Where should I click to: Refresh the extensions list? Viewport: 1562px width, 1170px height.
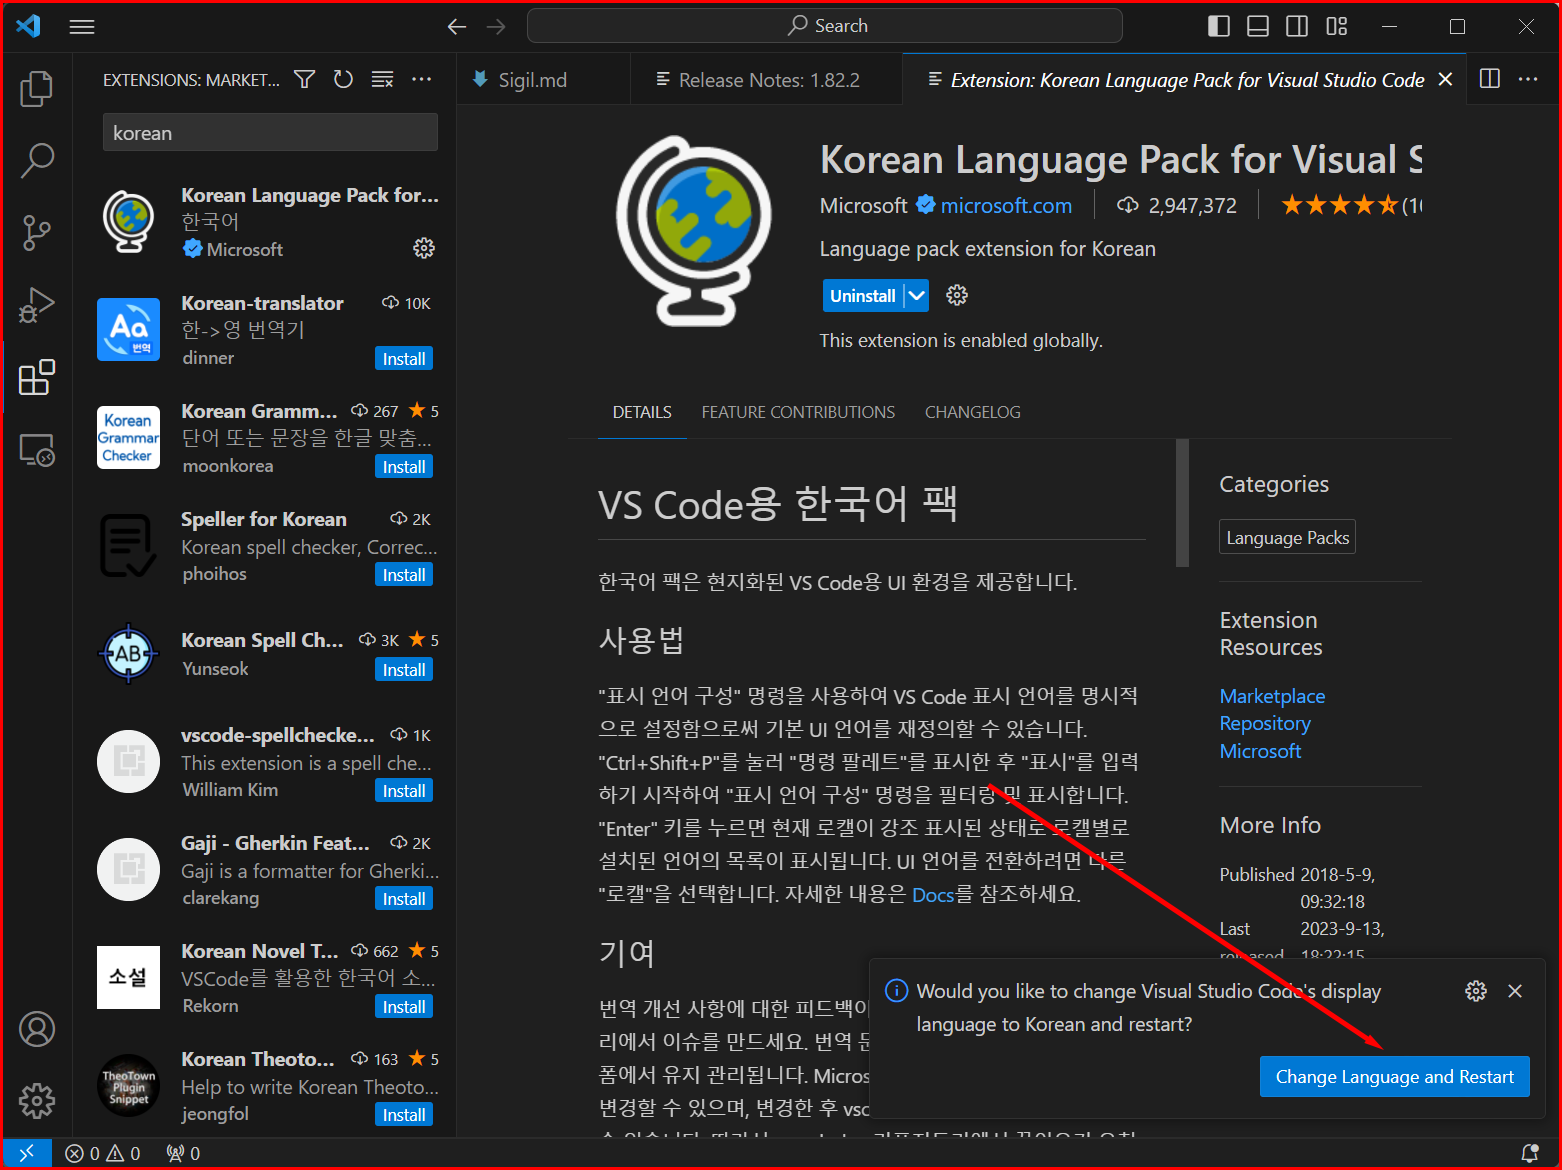pos(343,79)
